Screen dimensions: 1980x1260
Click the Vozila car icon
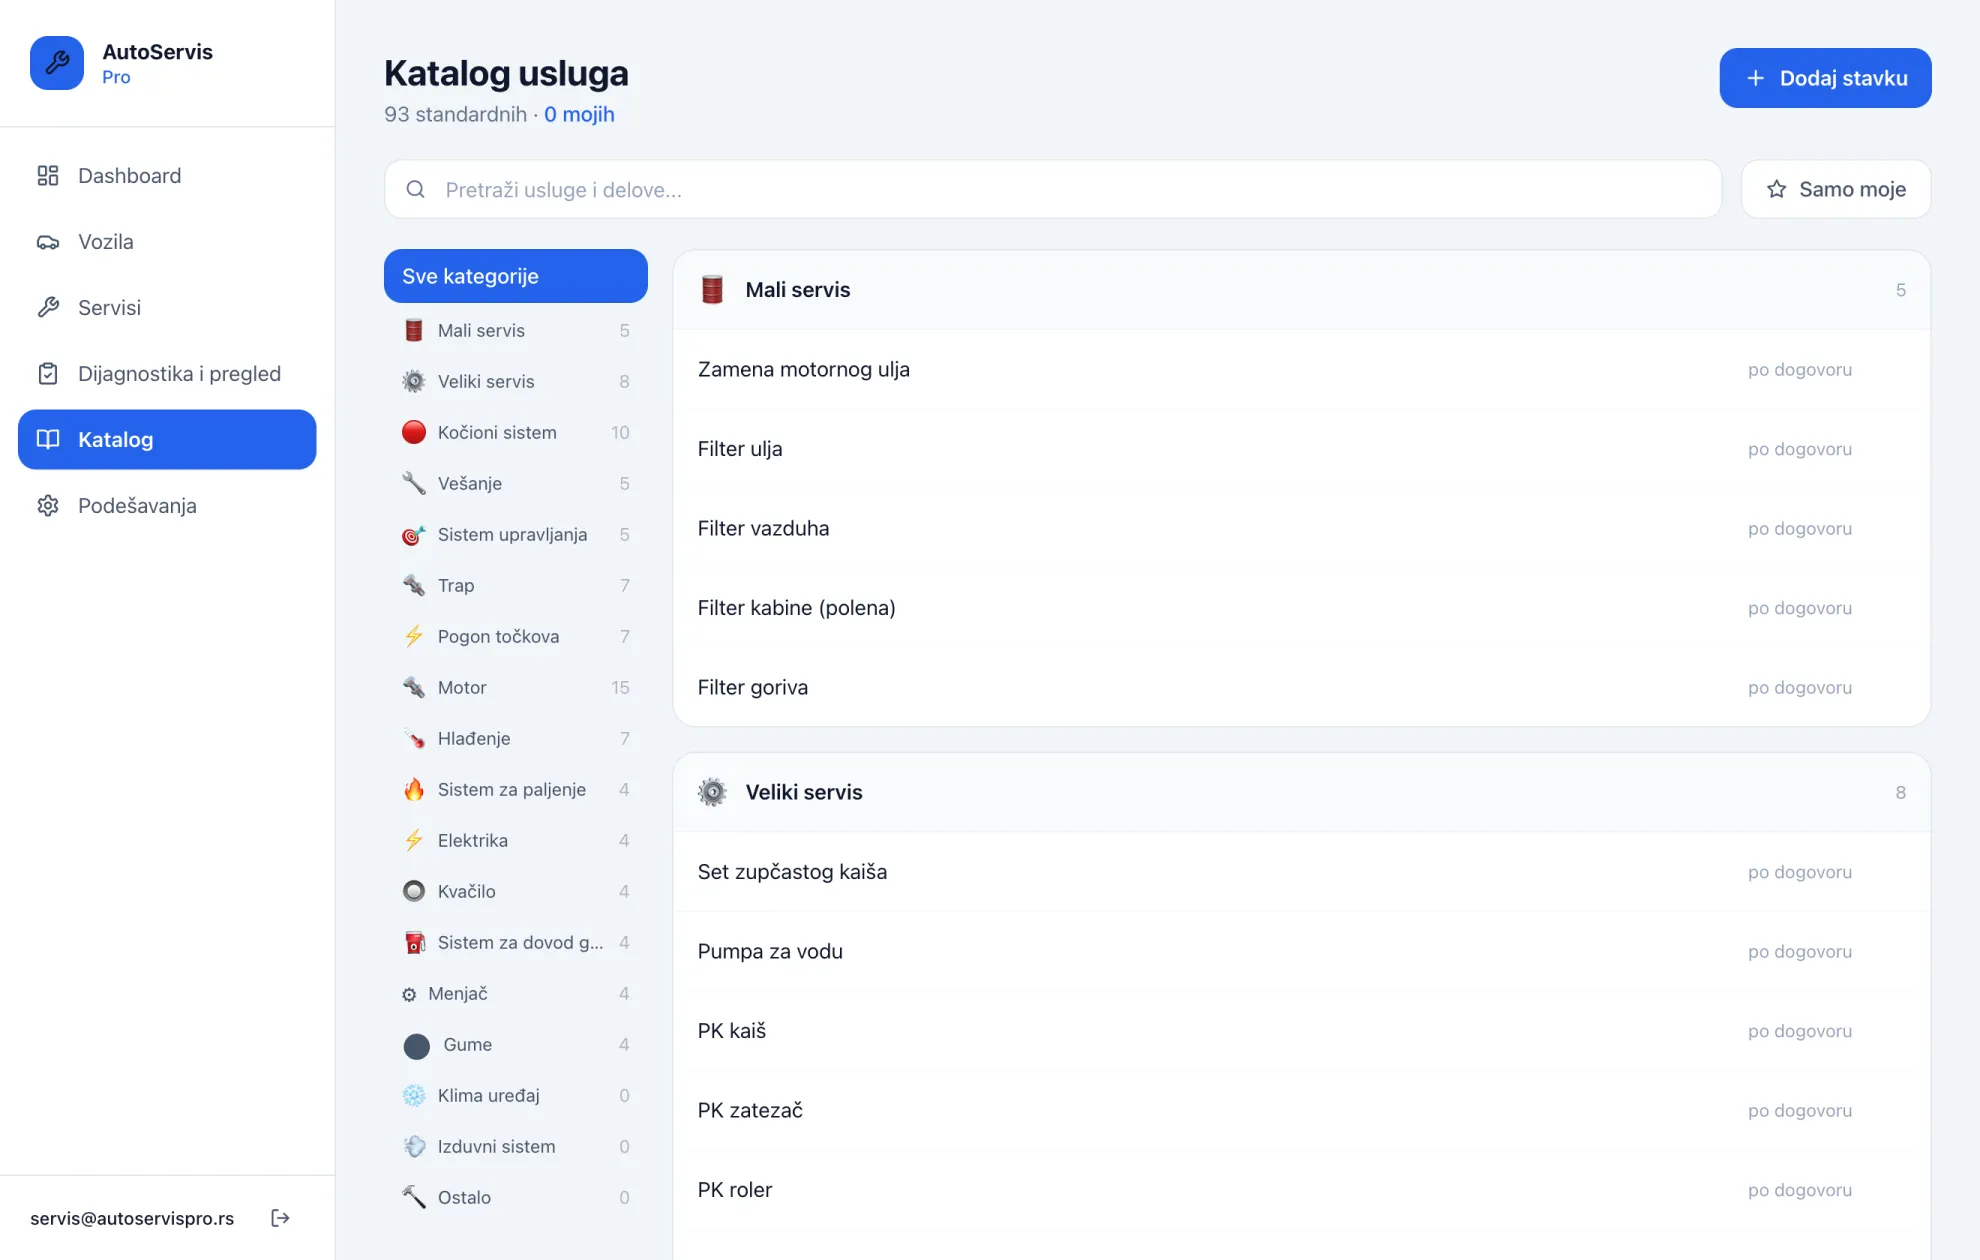48,242
